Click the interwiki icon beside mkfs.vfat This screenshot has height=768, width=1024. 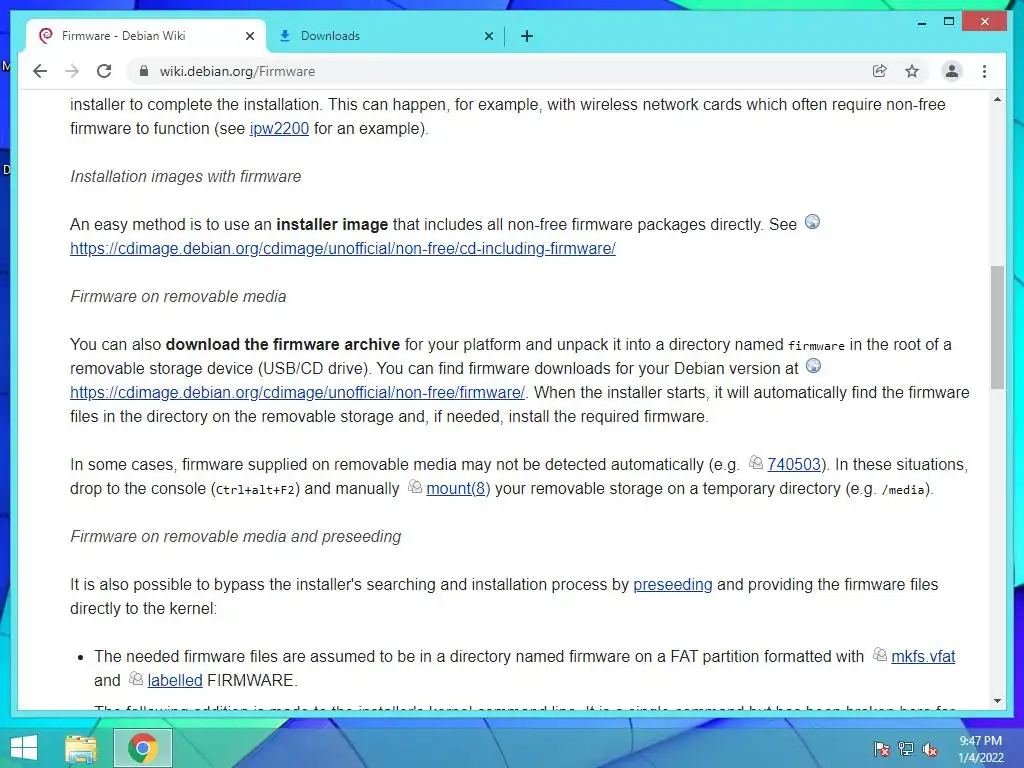pyautogui.click(x=880, y=654)
